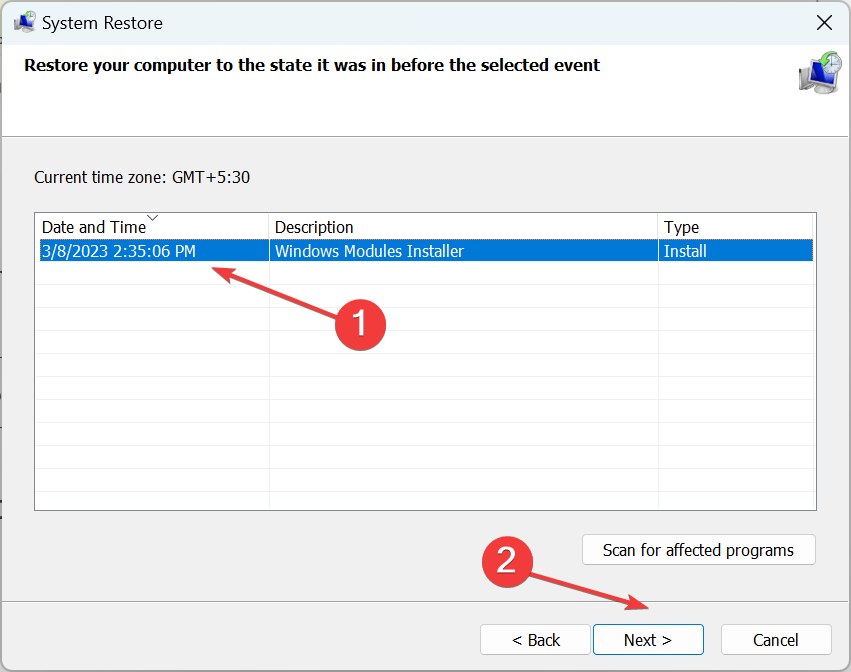Toggle sort chevron above Date and Time
Screen dimensions: 851x672
153,218
